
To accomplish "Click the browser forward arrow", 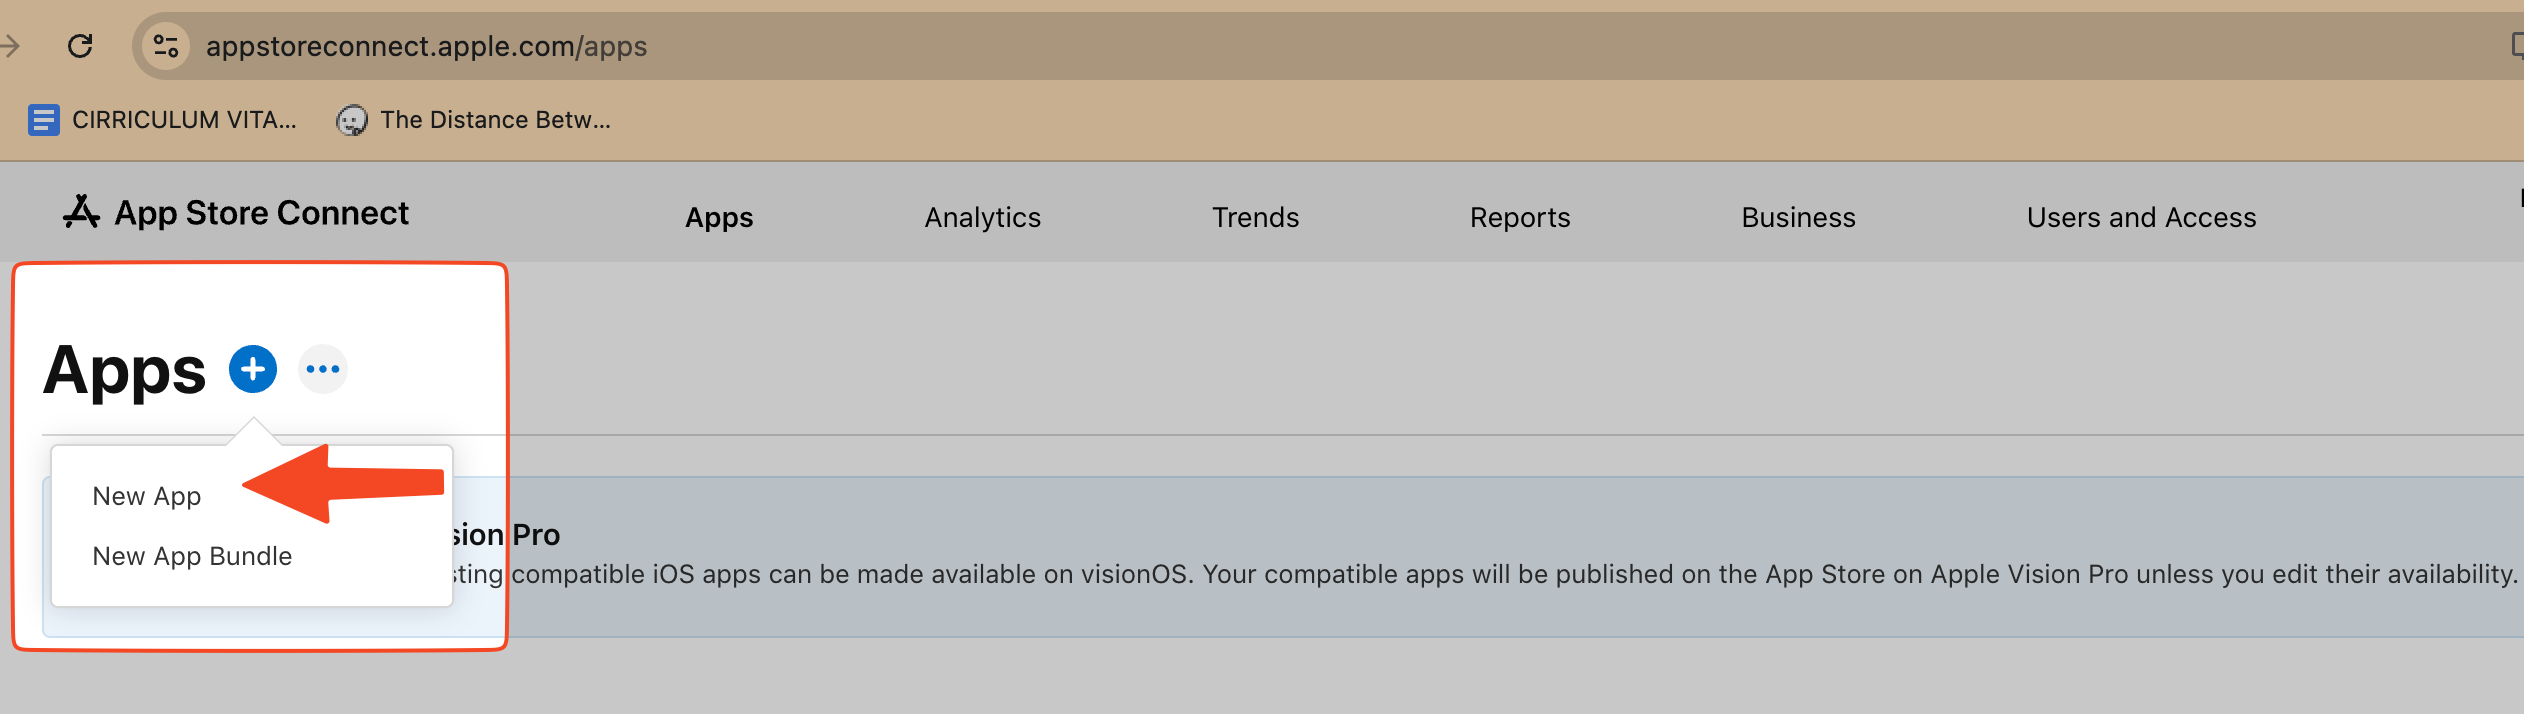I will [11, 46].
